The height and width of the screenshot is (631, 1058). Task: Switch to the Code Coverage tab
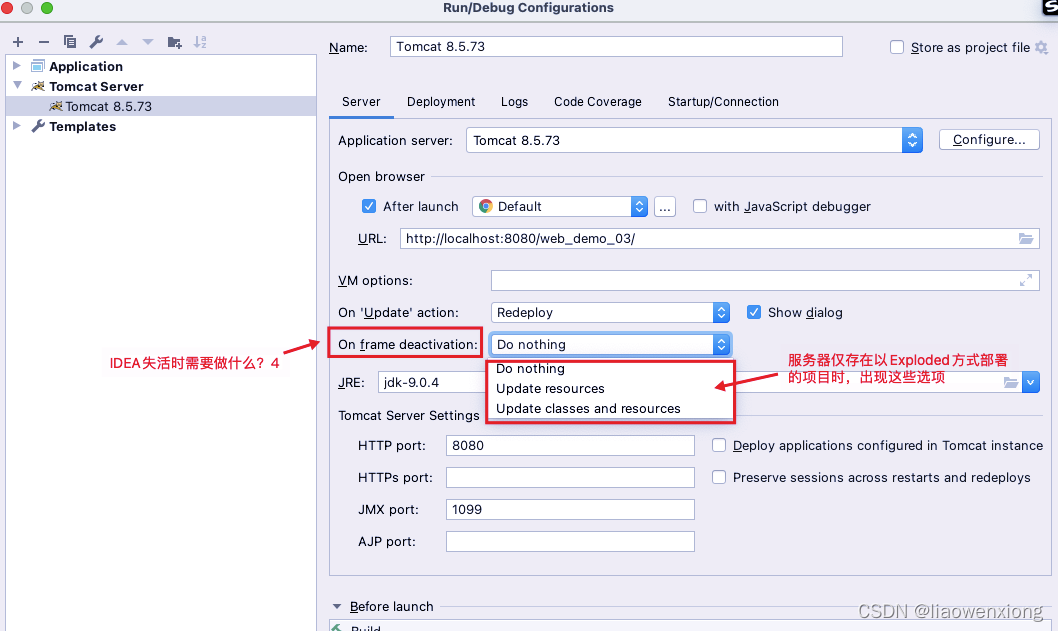(x=598, y=102)
